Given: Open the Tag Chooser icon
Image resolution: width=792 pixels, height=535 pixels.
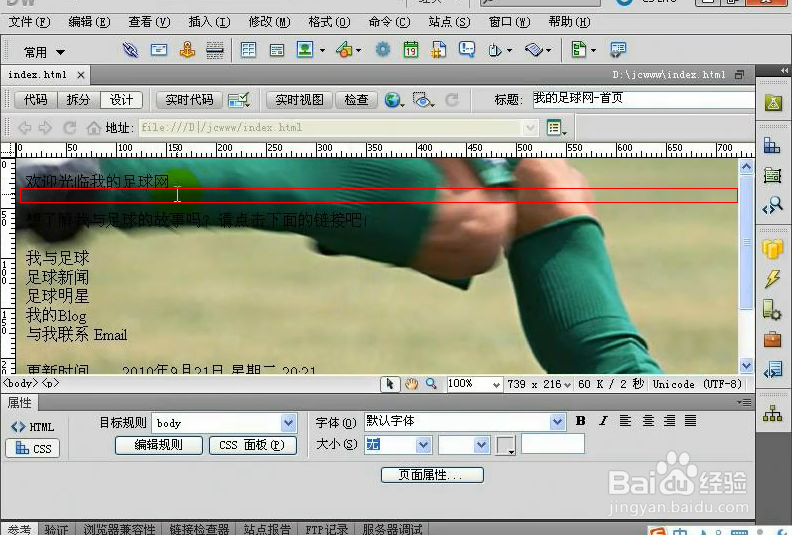Looking at the screenshot, I should 618,50.
